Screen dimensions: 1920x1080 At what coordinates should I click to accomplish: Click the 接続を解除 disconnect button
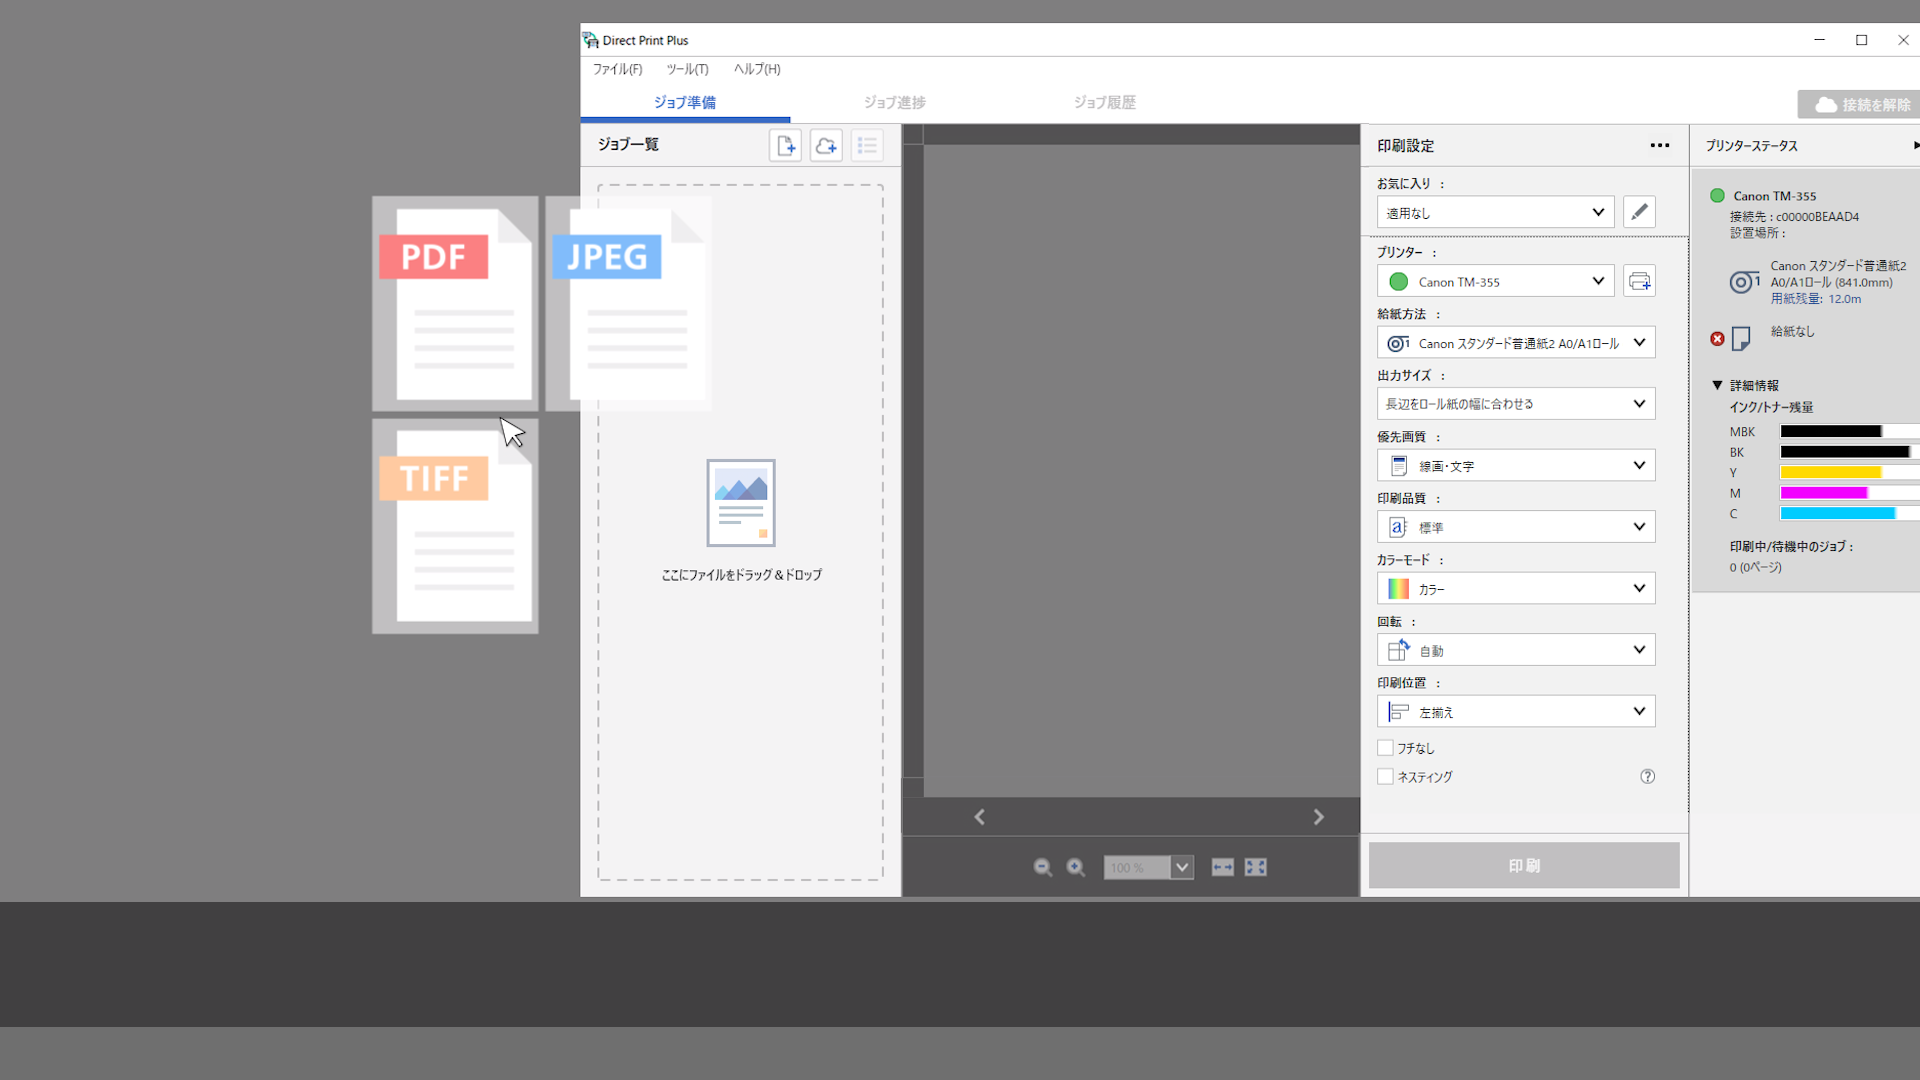1862,105
